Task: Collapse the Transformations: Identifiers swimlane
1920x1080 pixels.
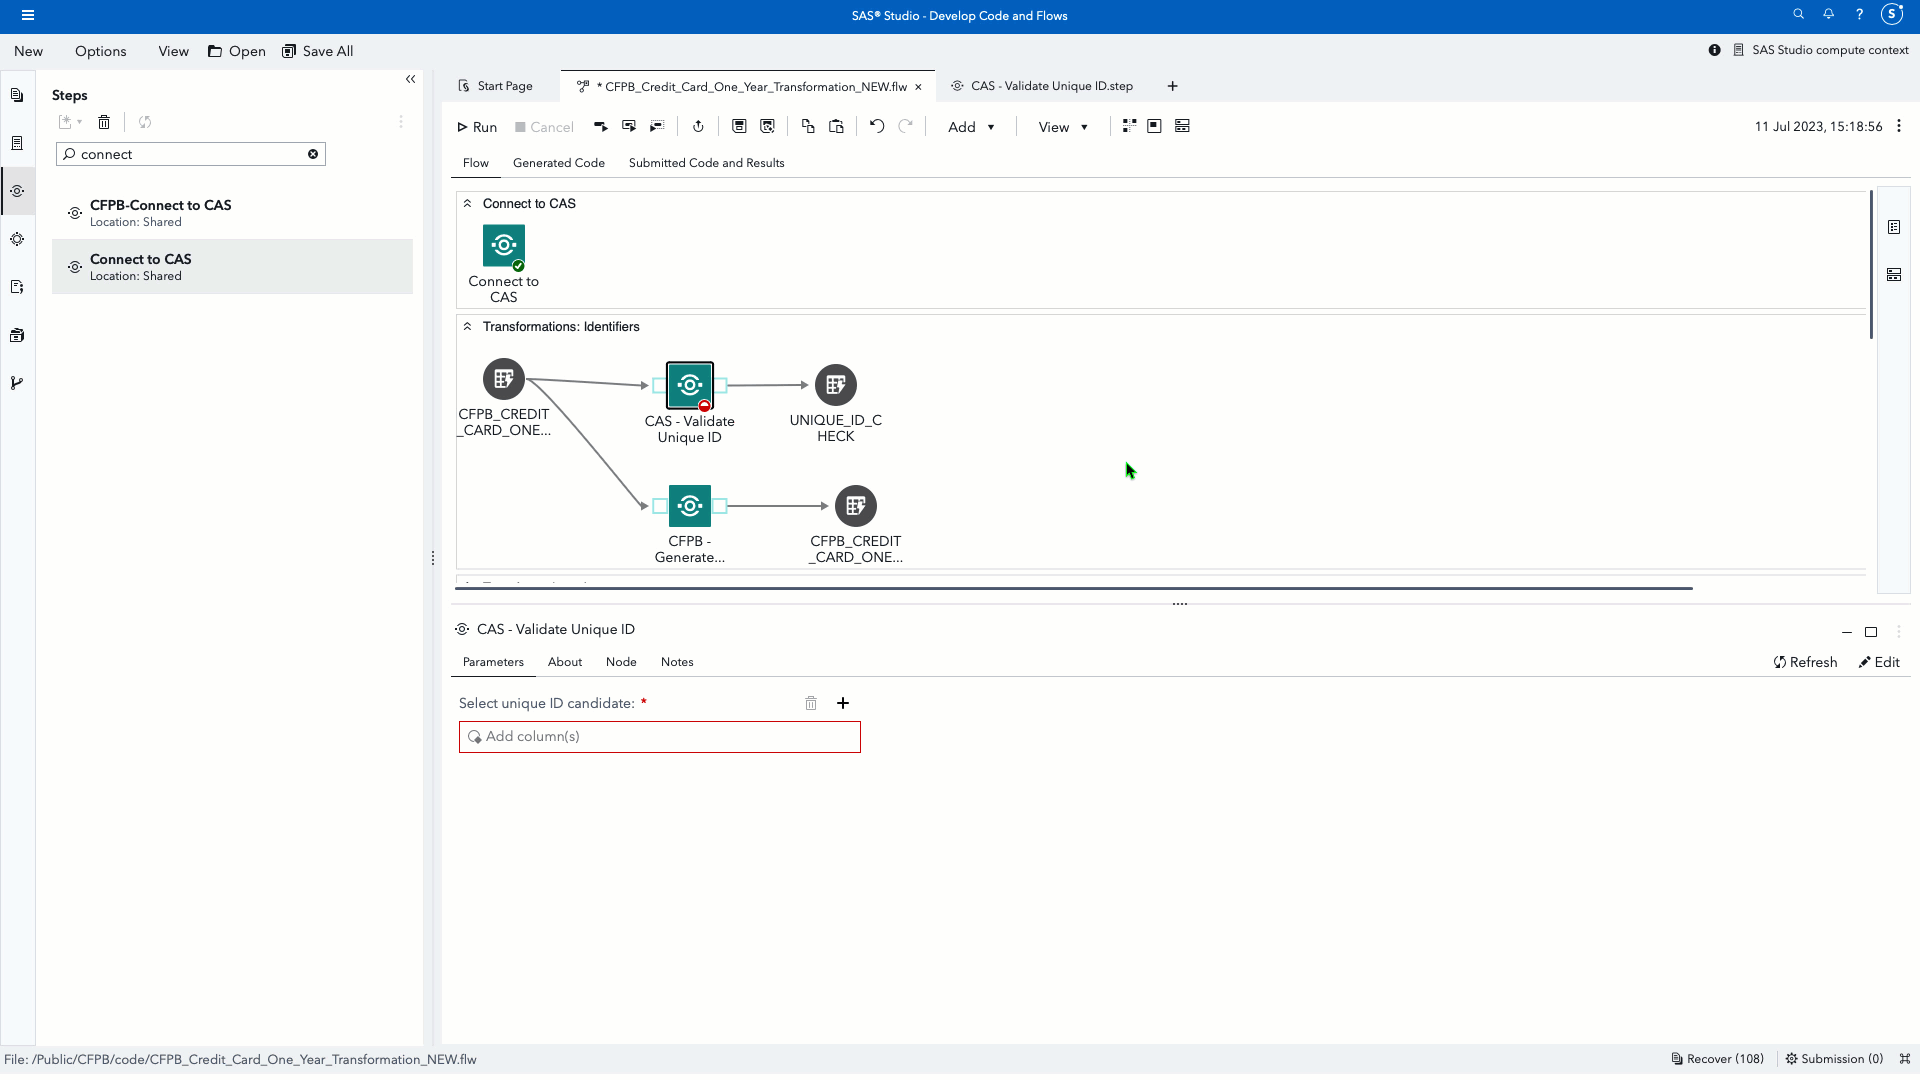Action: [x=467, y=326]
